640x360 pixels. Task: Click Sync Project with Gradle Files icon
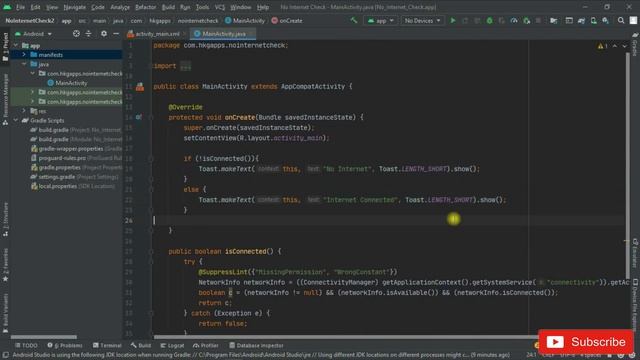click(581, 20)
